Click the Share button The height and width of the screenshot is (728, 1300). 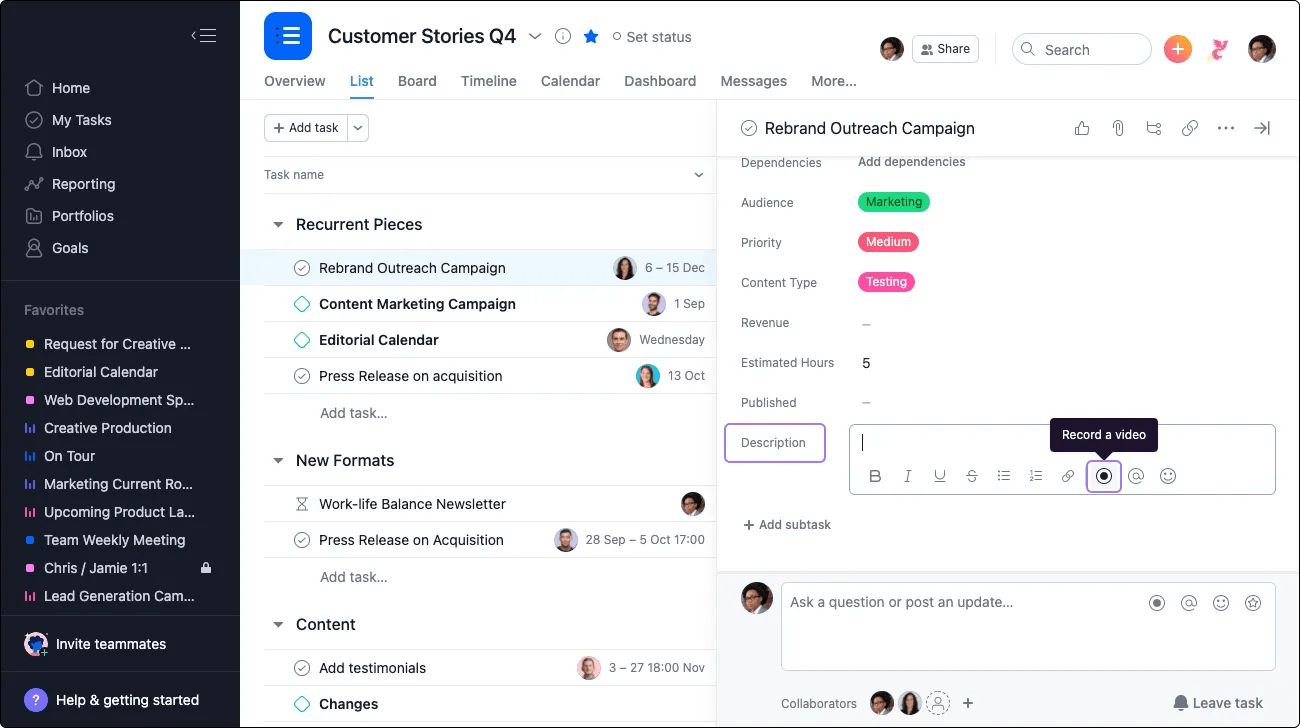tap(945, 49)
